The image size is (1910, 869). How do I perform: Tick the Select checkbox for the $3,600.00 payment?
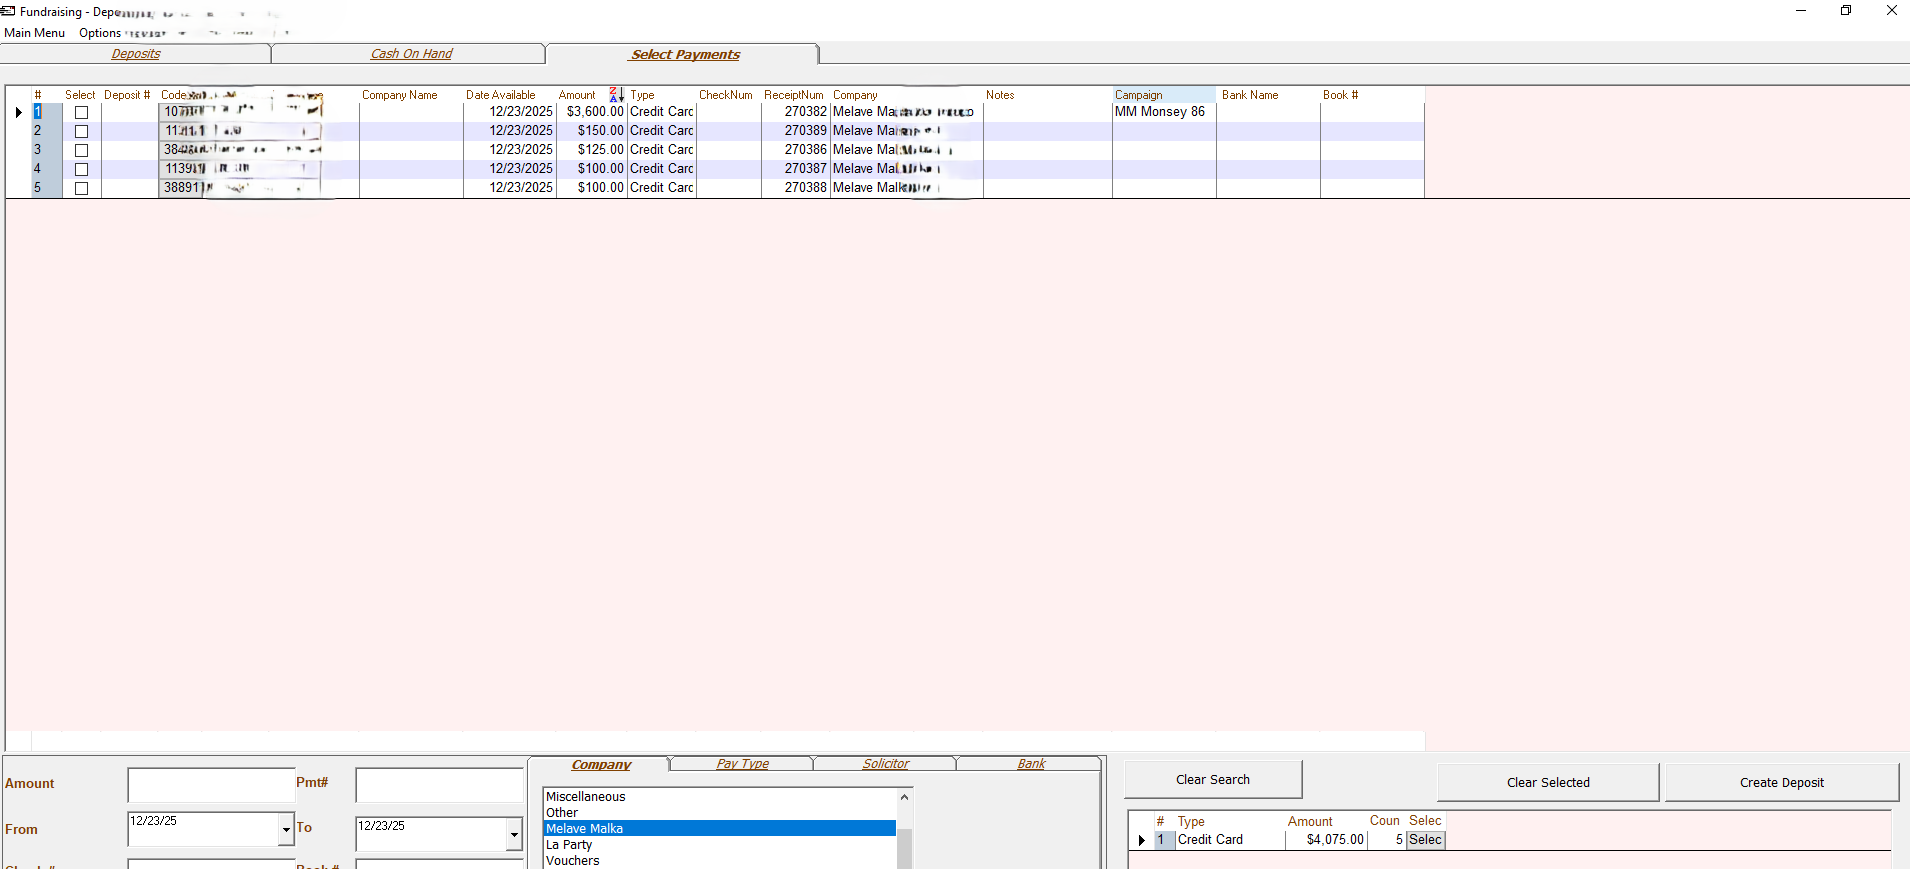coord(82,113)
